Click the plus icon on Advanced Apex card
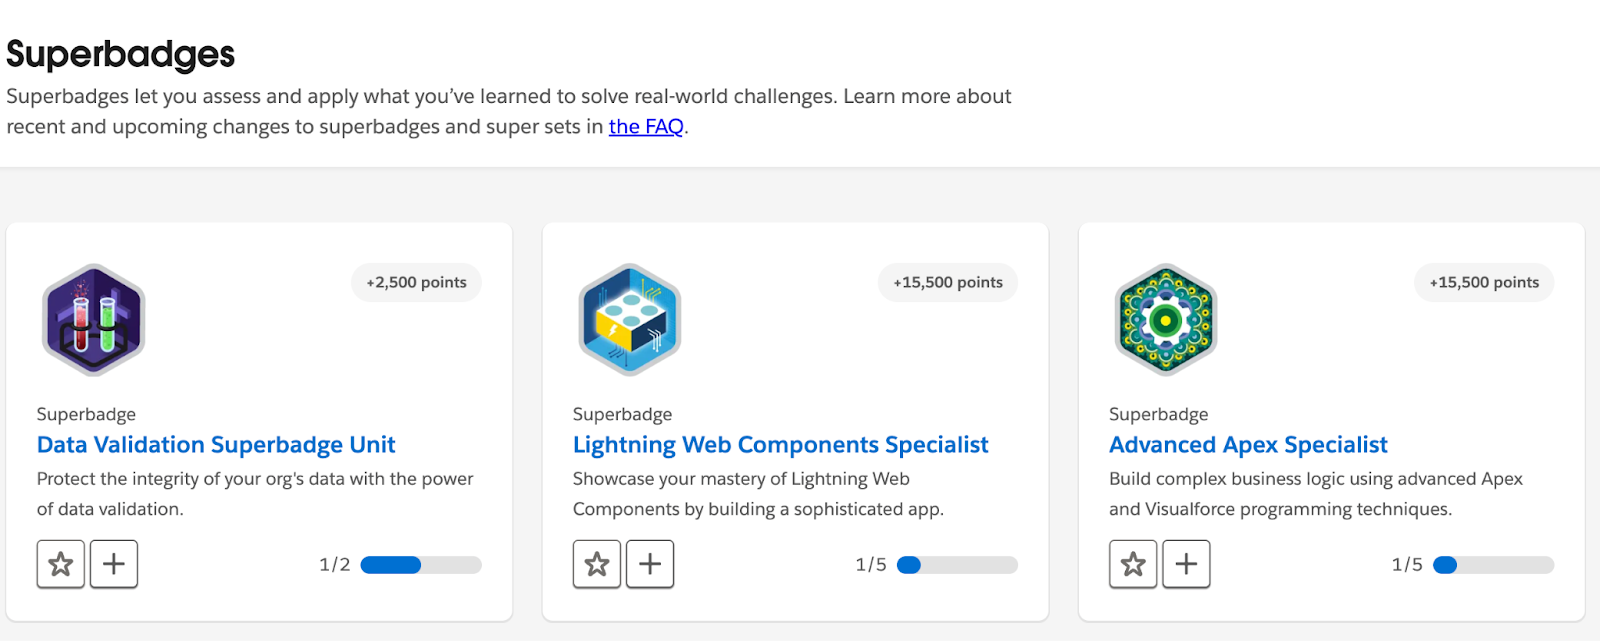The image size is (1600, 641). [1186, 563]
